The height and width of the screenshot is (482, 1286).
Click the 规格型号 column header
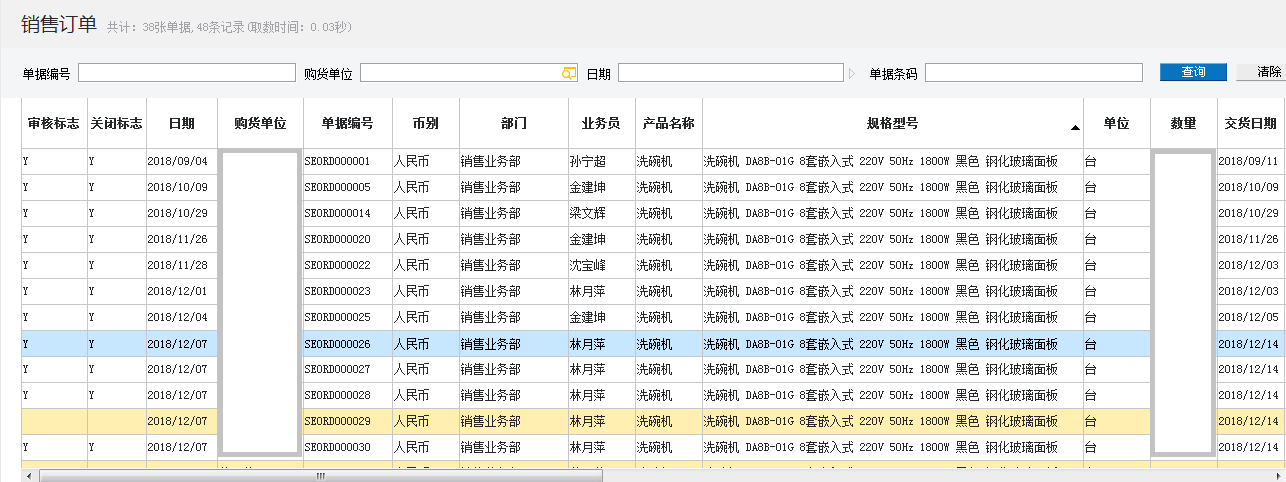[x=892, y=124]
